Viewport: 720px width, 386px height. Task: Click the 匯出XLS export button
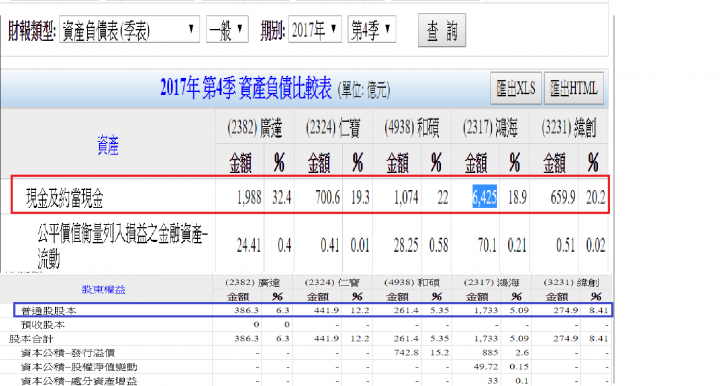point(516,88)
